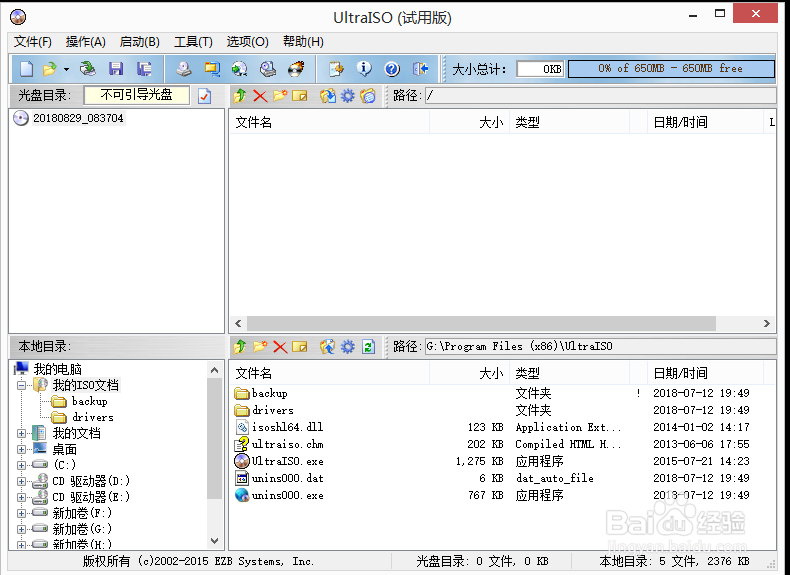
Task: Click the Up folder icon in the disc toolbar
Action: click(x=240, y=95)
